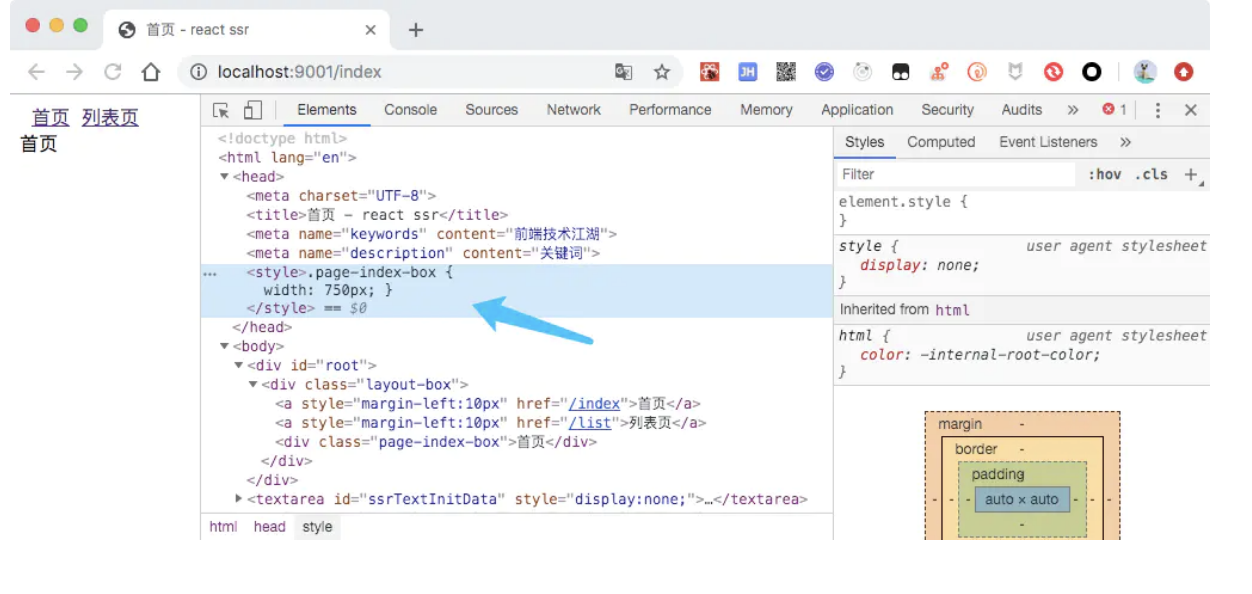Open a new browser tab
Screen dimensions: 1252x594
(x=416, y=30)
